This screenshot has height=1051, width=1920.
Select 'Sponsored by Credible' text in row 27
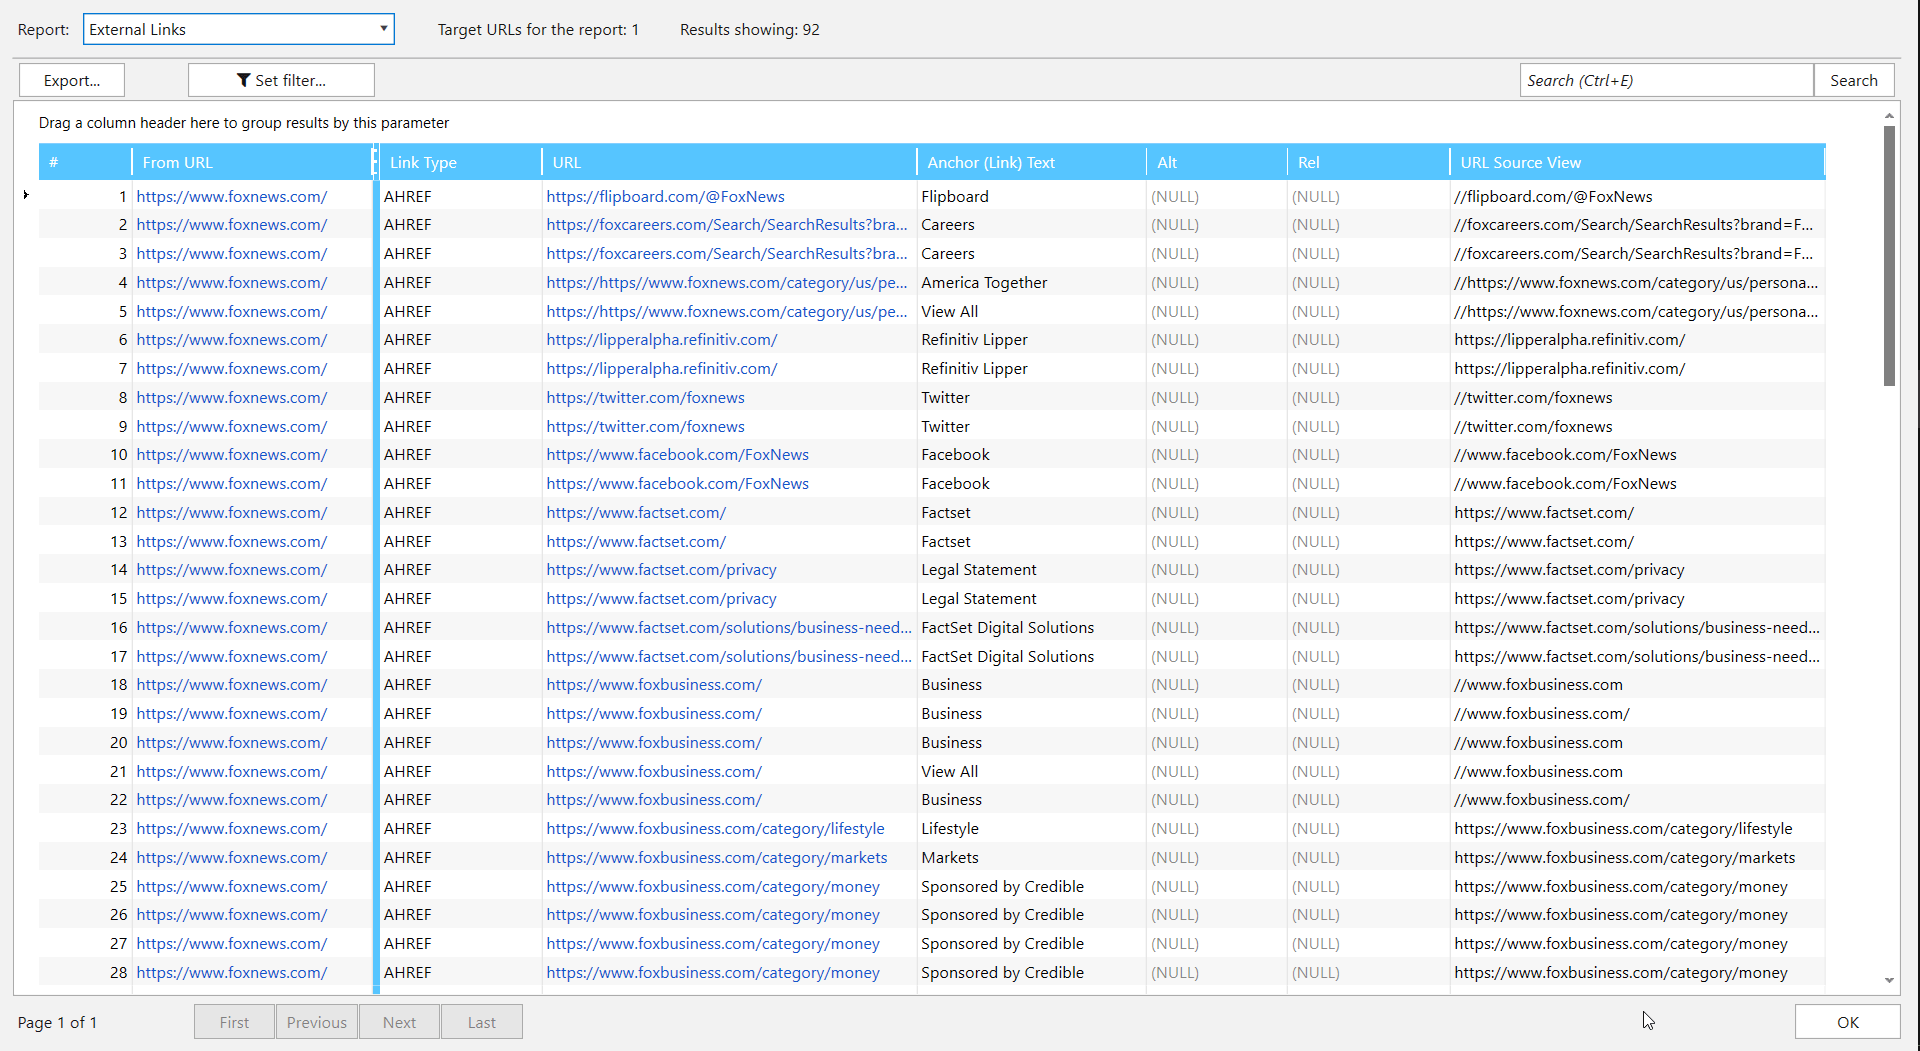point(1031,944)
